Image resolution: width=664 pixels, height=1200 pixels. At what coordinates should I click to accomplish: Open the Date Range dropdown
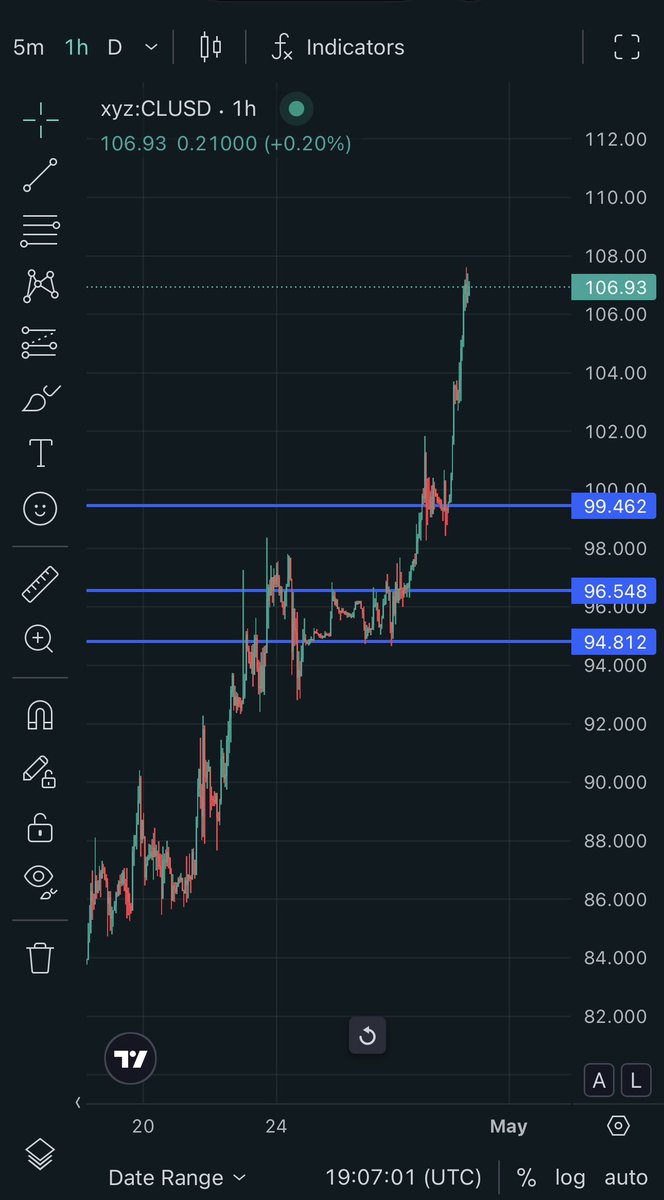pos(176,1177)
